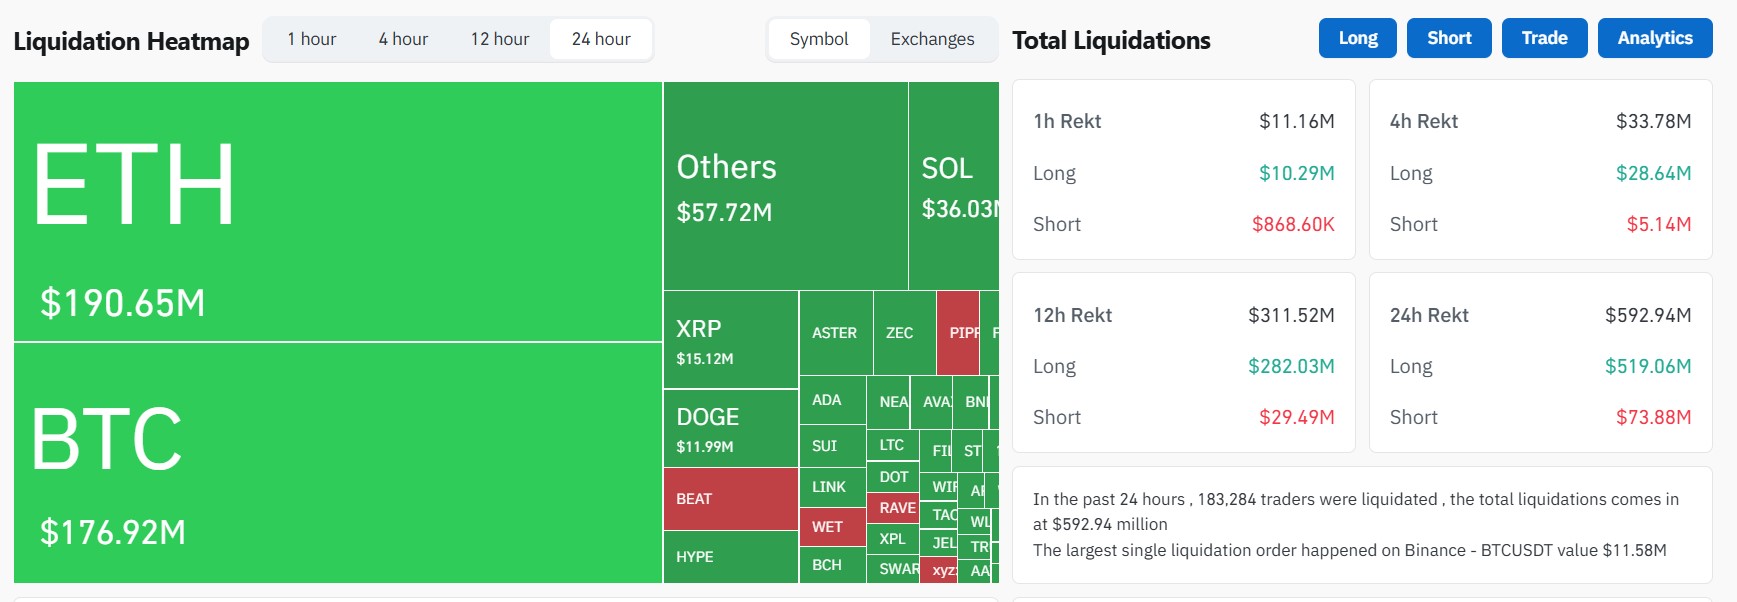Viewport: 1737px width, 602px height.
Task: Toggle heatmap grouping to Exchanges
Action: coord(931,39)
